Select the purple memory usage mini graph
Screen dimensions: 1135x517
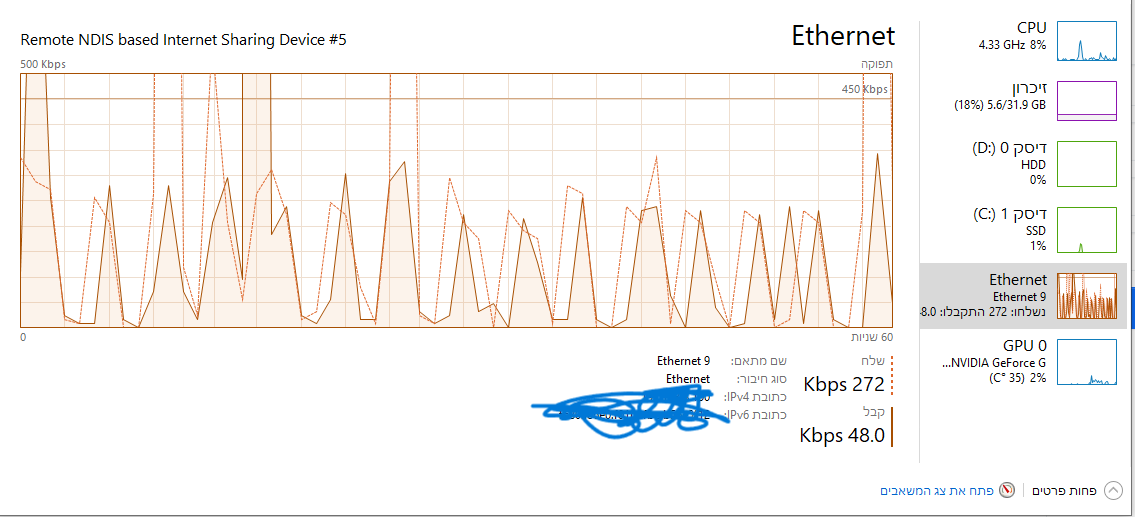click(x=1086, y=101)
